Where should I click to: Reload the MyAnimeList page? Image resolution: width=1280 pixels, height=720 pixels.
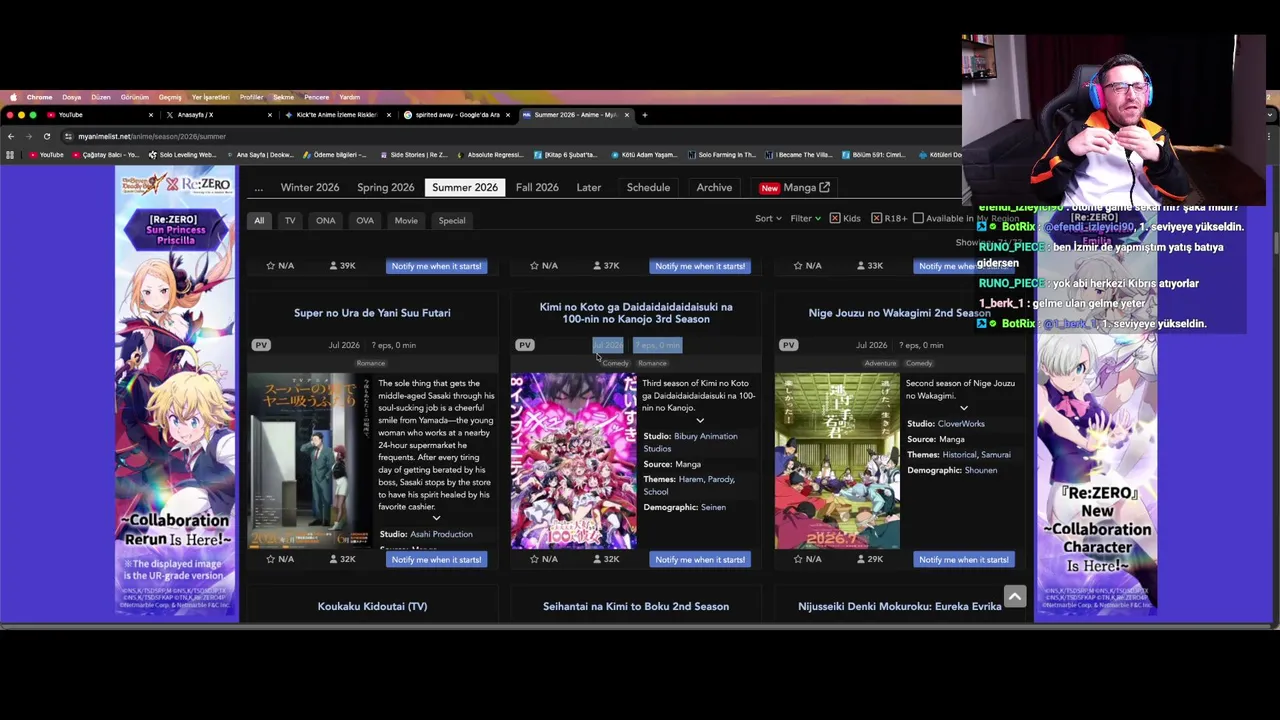point(46,136)
